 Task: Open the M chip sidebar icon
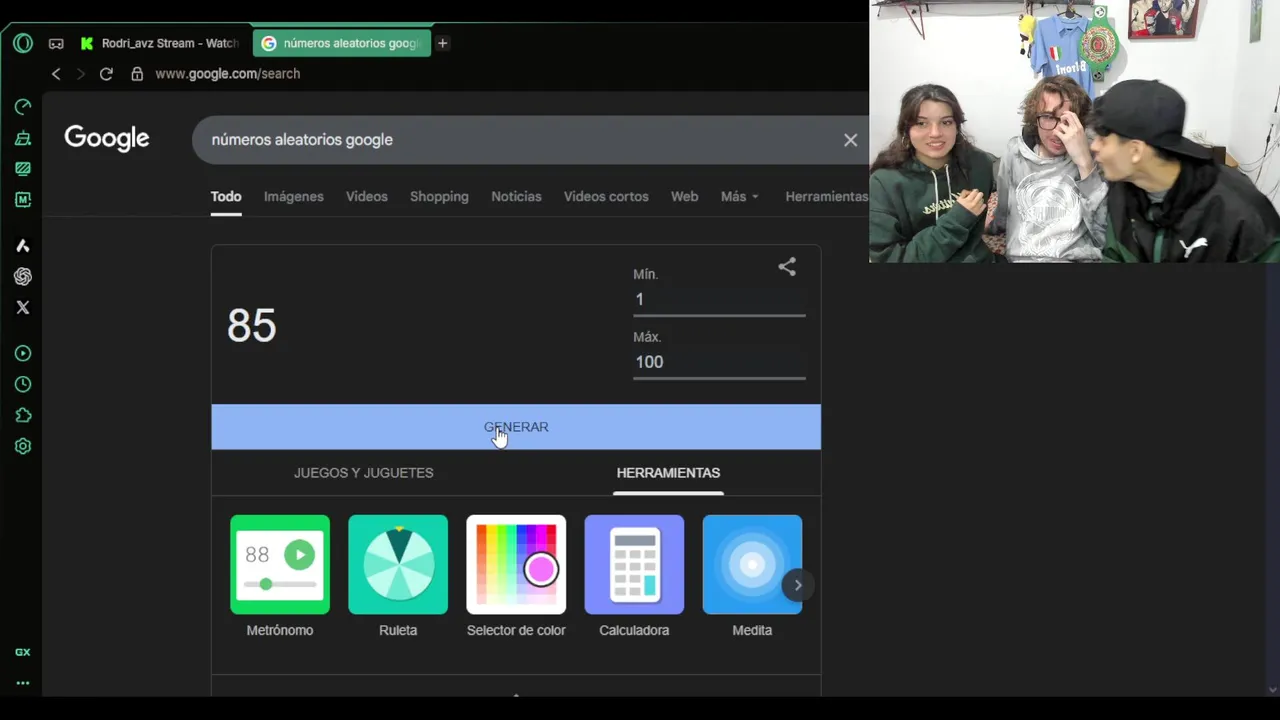coord(23,200)
